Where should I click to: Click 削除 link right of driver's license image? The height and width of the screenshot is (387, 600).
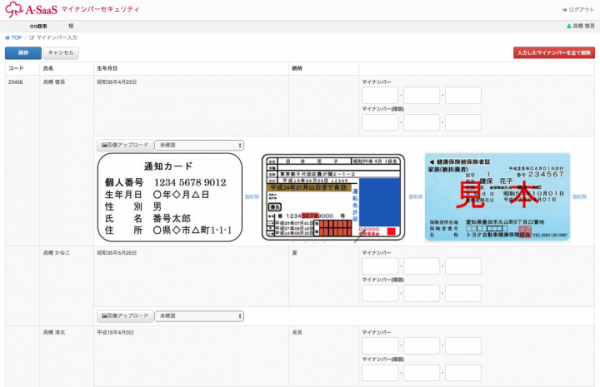tap(416, 197)
